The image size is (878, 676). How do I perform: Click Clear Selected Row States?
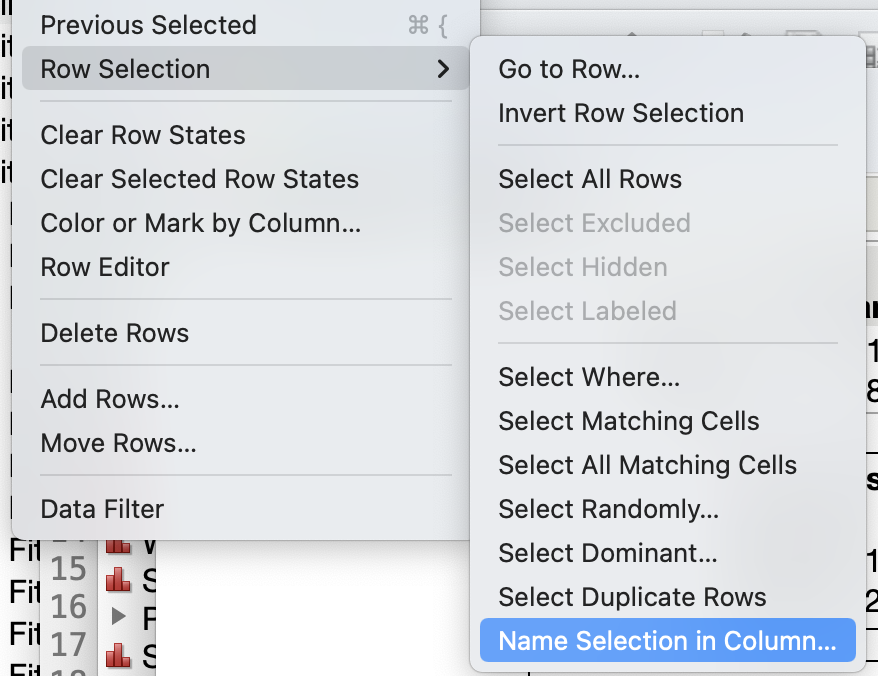click(x=200, y=179)
